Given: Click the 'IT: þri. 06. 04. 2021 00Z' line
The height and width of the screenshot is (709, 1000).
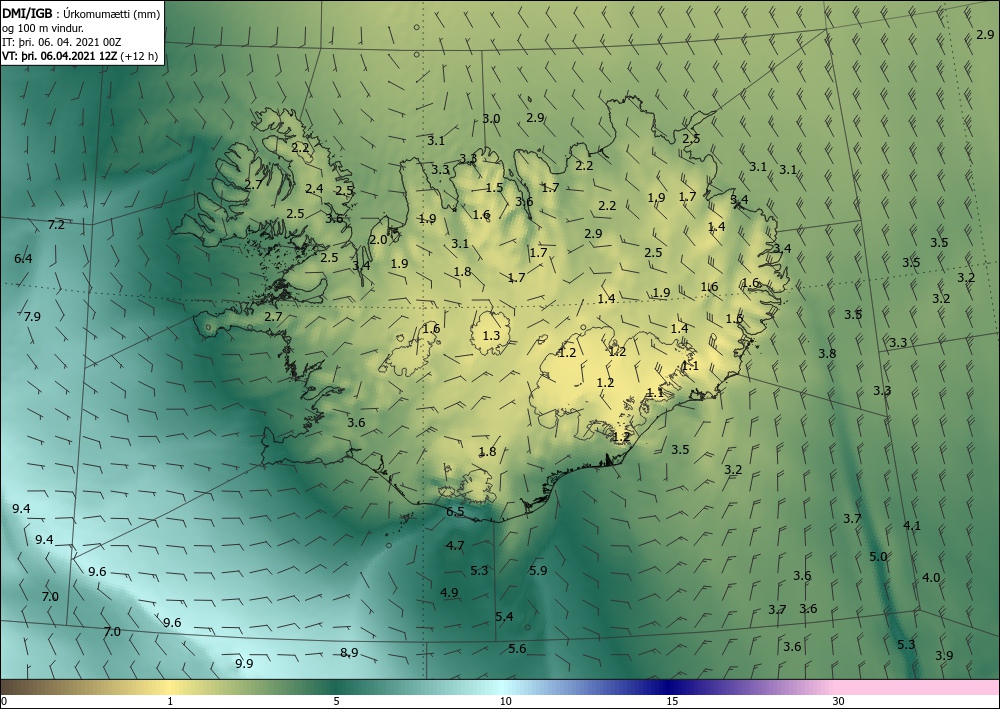Looking at the screenshot, I should 62,42.
